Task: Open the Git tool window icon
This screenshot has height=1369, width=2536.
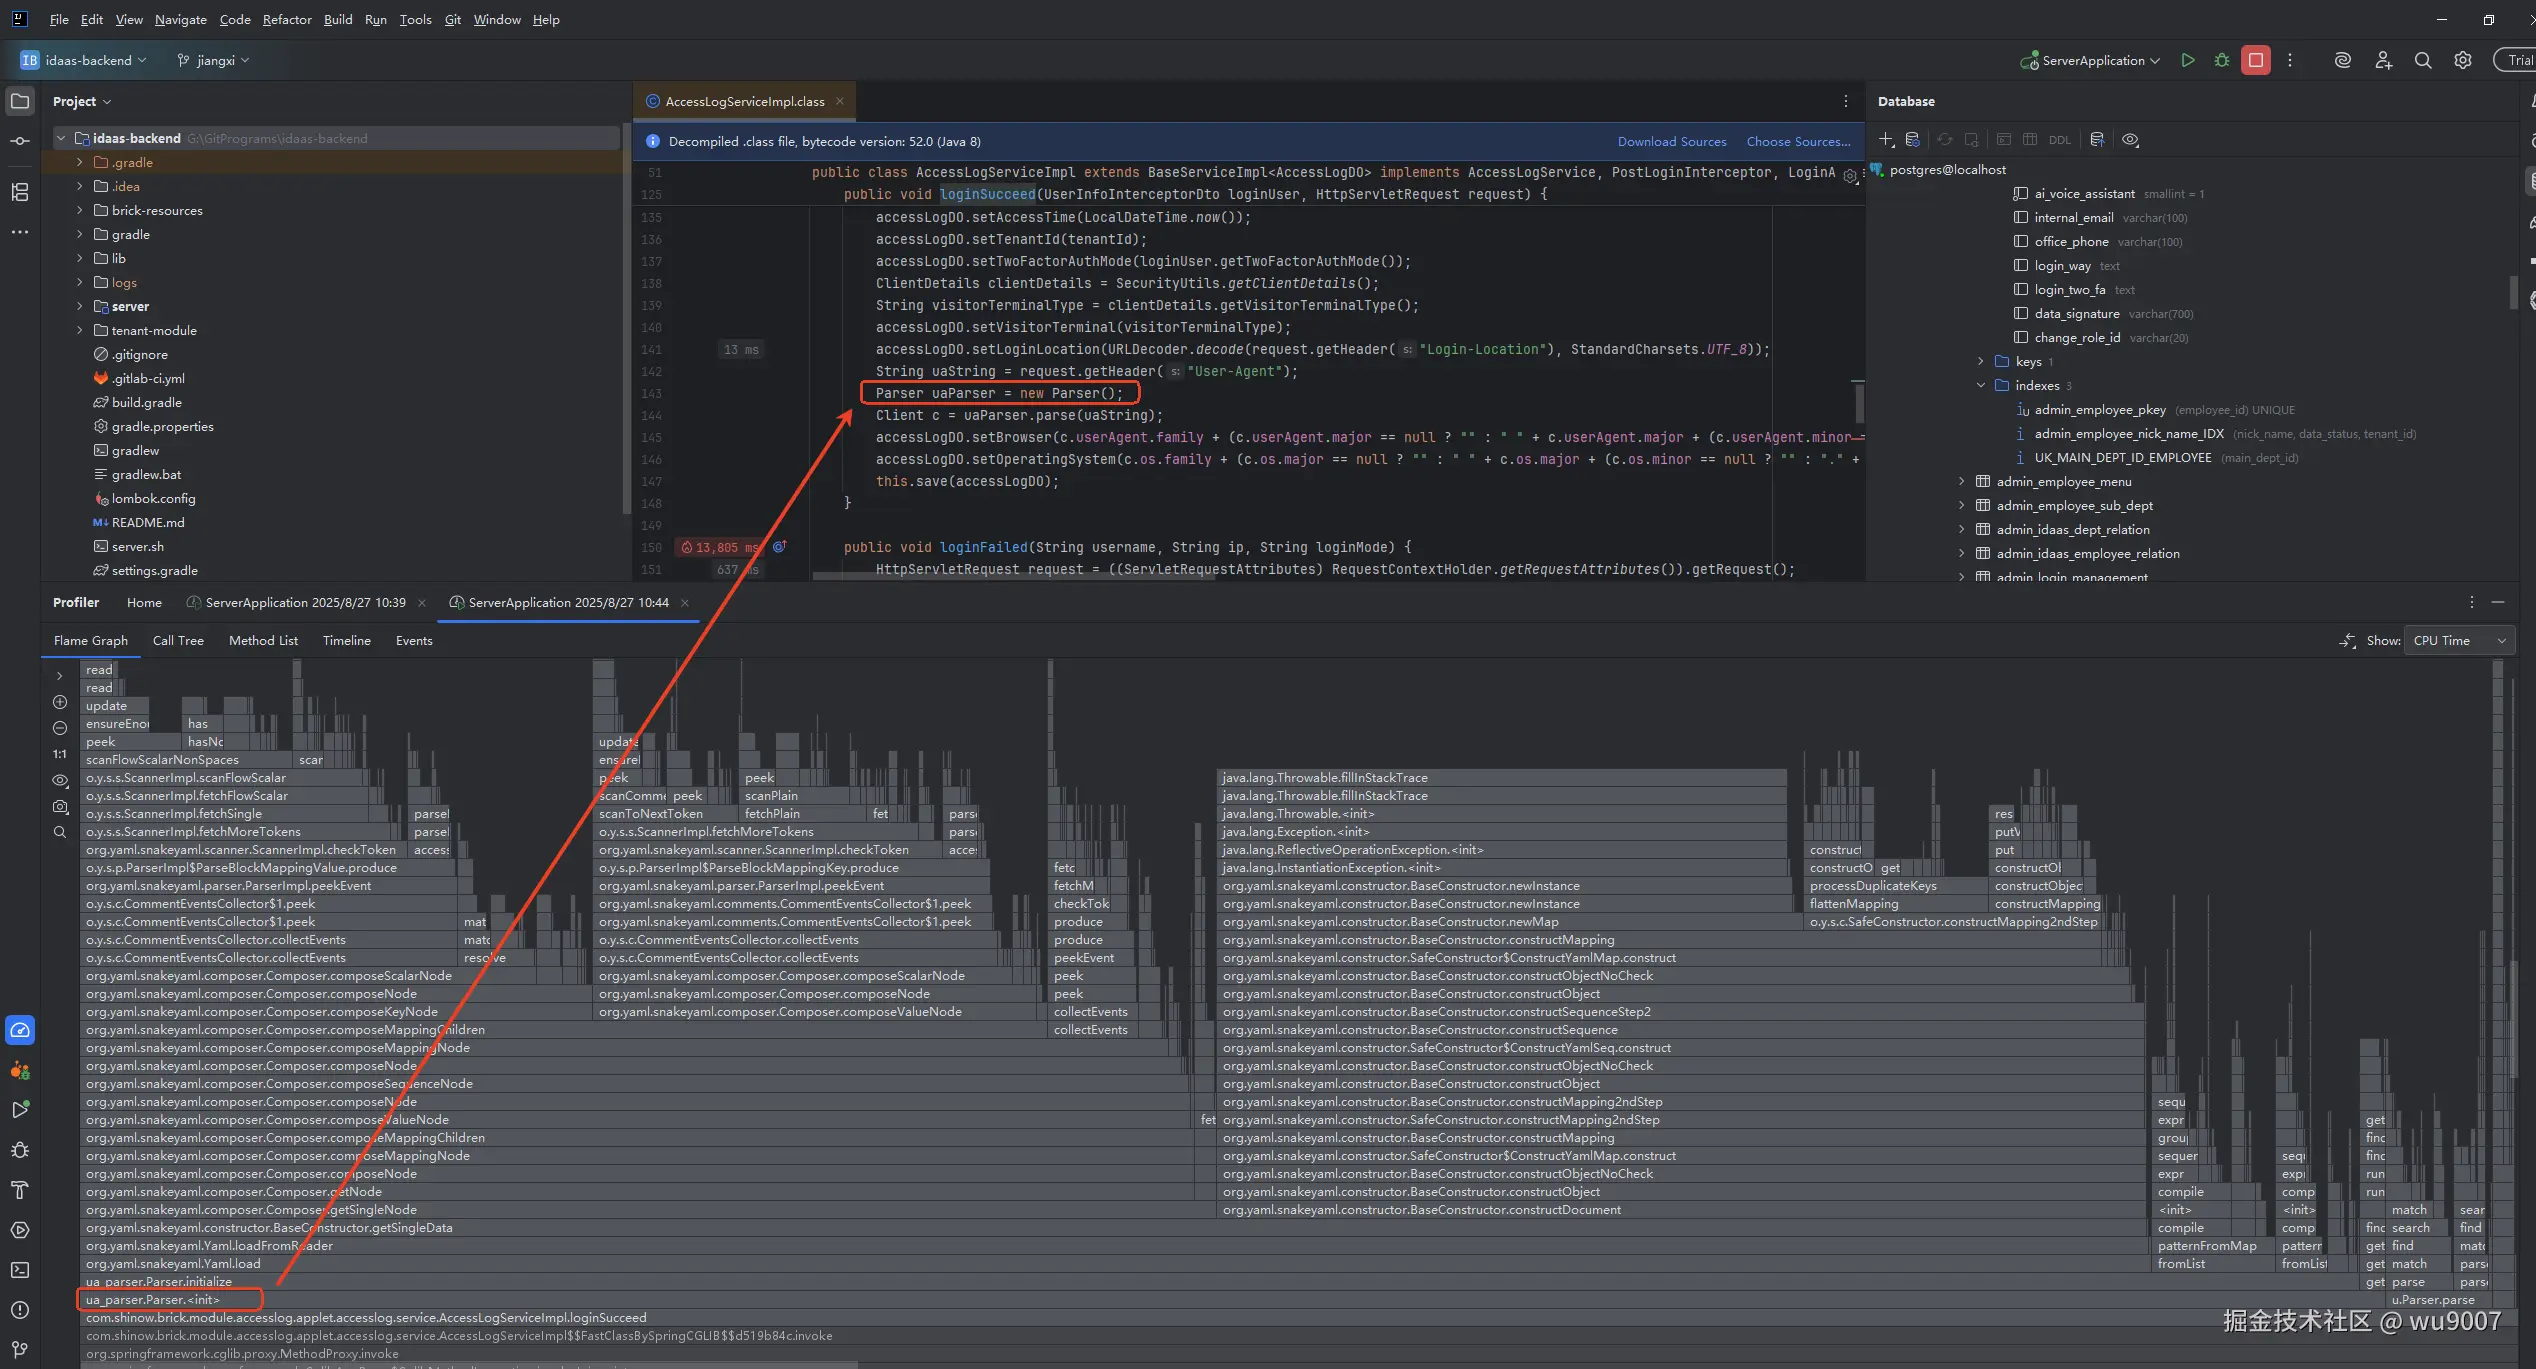Action: pos(20,1350)
